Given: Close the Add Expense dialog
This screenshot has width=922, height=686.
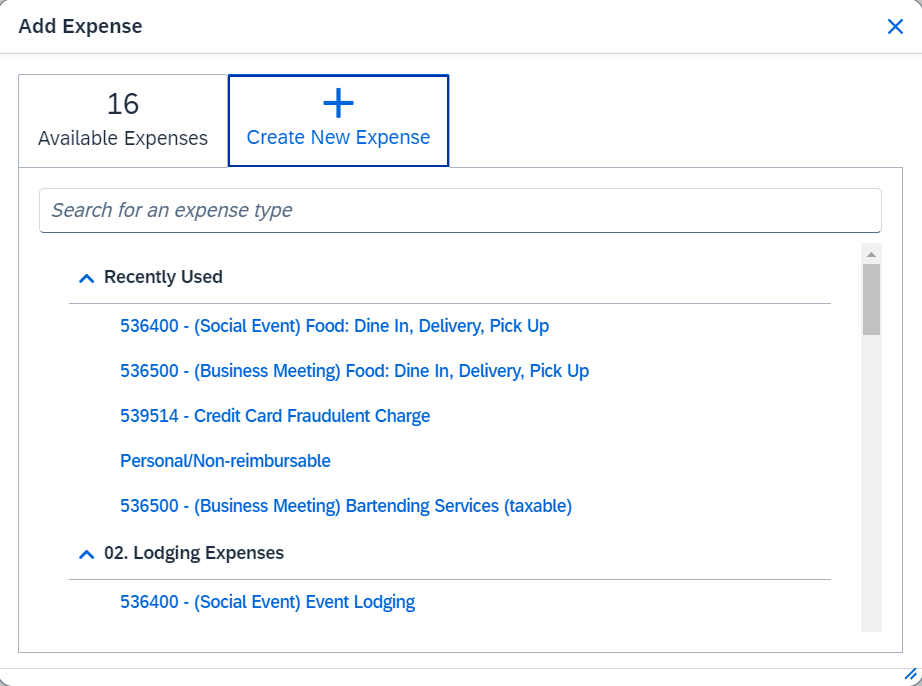Looking at the screenshot, I should point(895,26).
